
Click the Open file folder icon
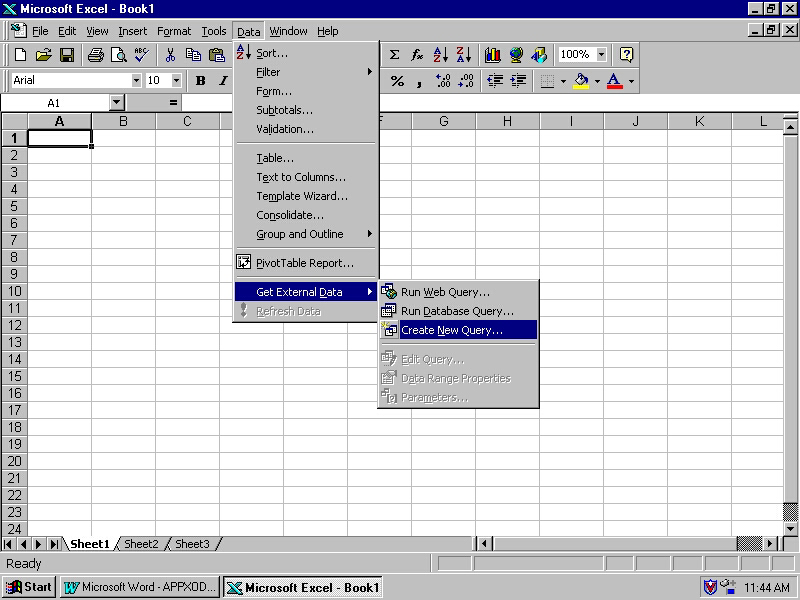[x=43, y=55]
